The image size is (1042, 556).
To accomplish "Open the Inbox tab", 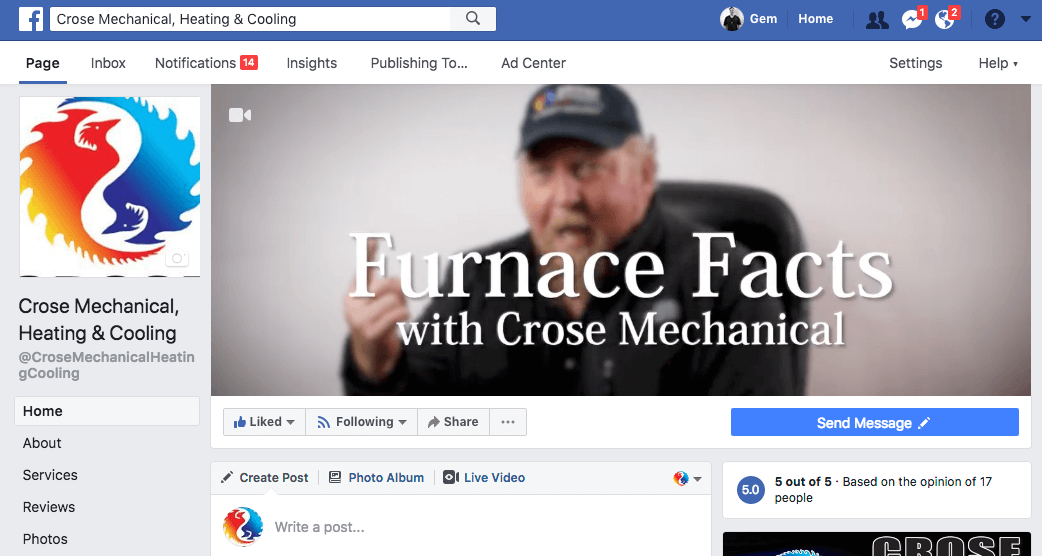I will (108, 63).
